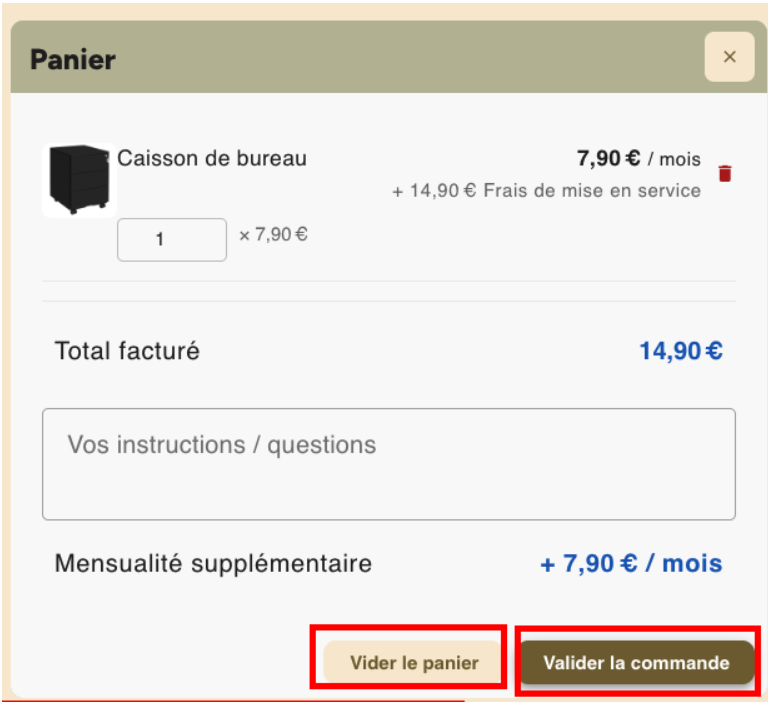
Task: Select the blue + 7,90 € / mois amount
Action: coord(630,563)
